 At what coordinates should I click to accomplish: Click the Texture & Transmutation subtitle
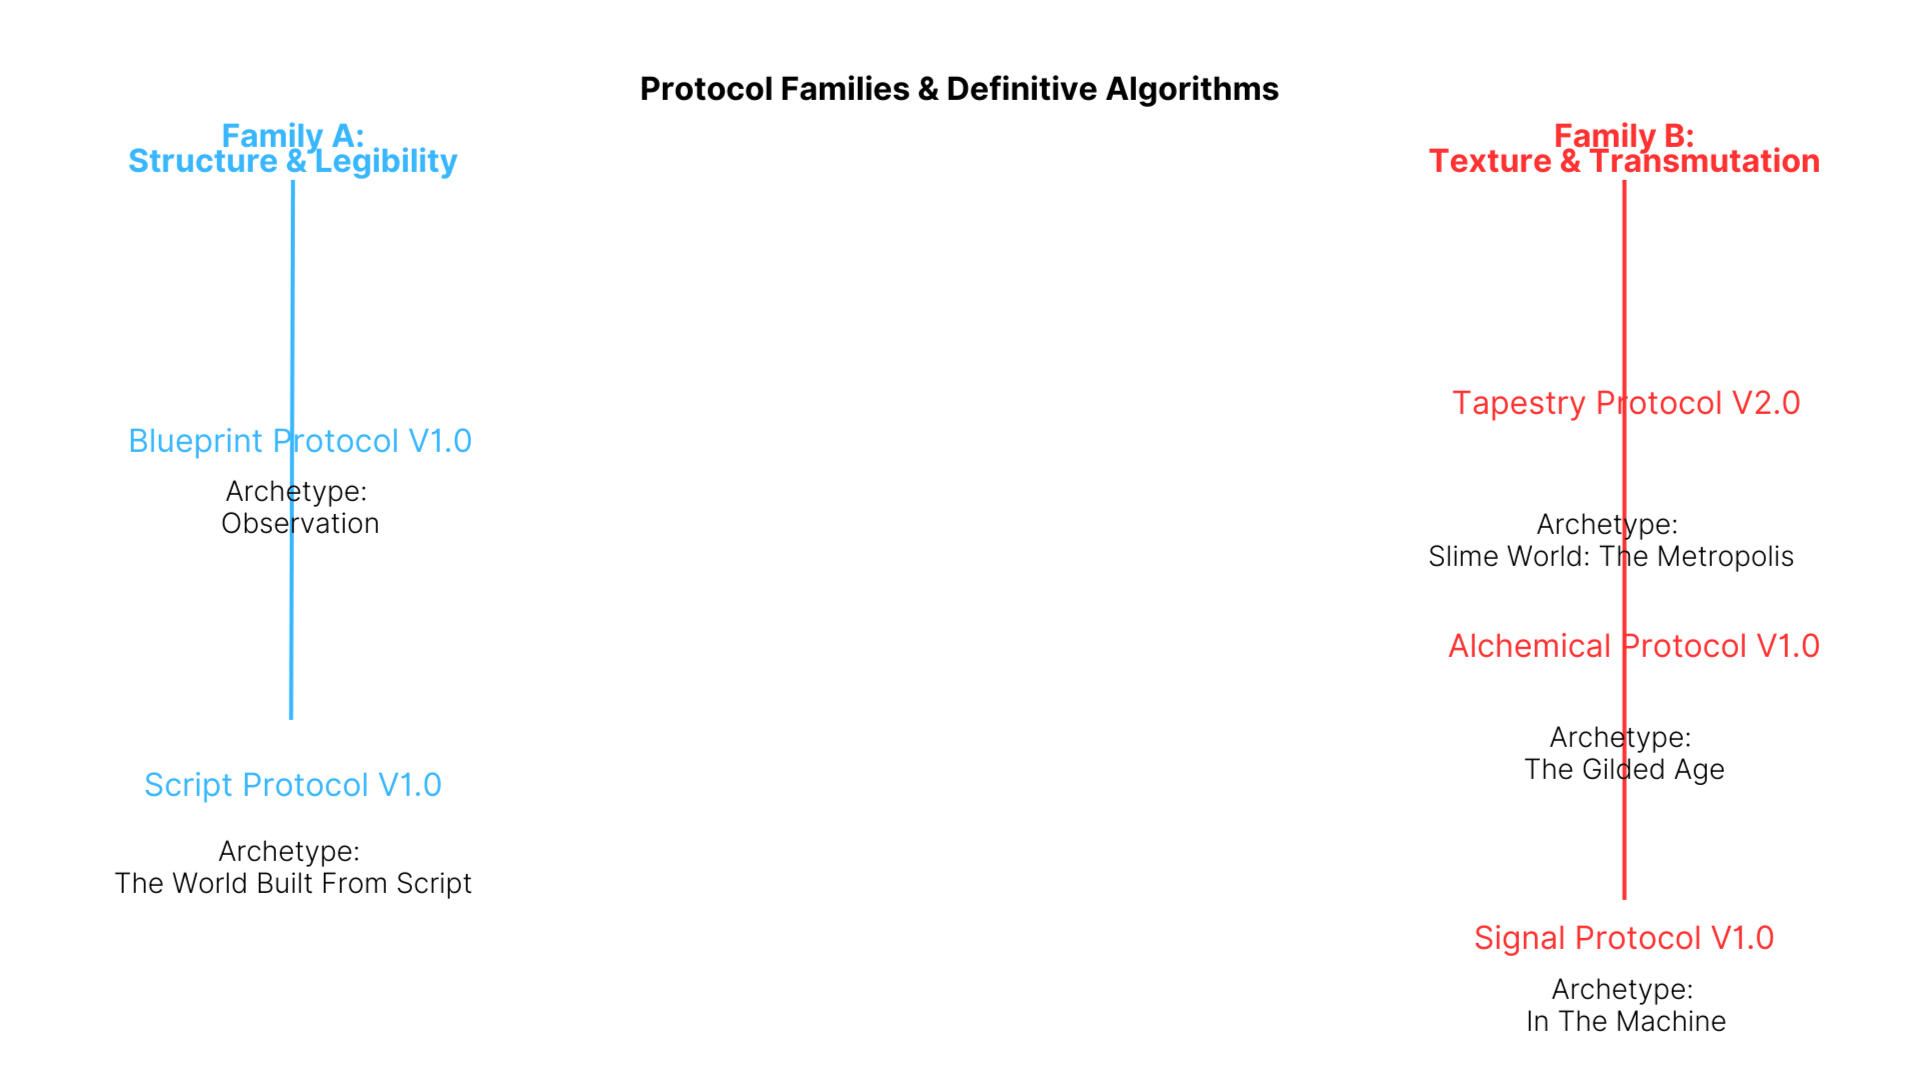pyautogui.click(x=1623, y=162)
